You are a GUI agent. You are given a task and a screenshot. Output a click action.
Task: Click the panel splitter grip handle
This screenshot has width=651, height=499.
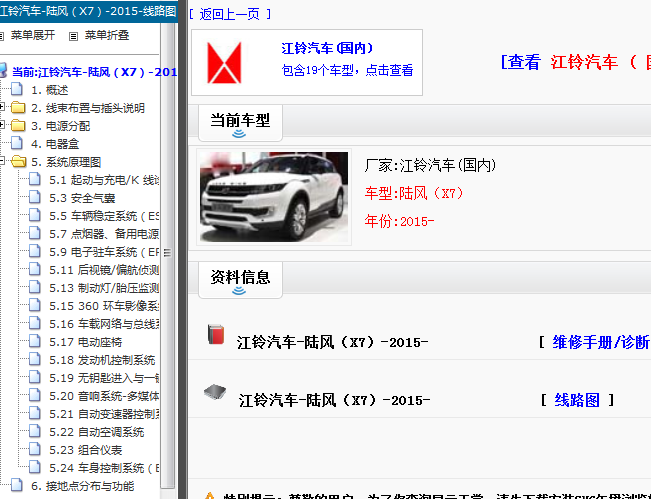point(167,252)
